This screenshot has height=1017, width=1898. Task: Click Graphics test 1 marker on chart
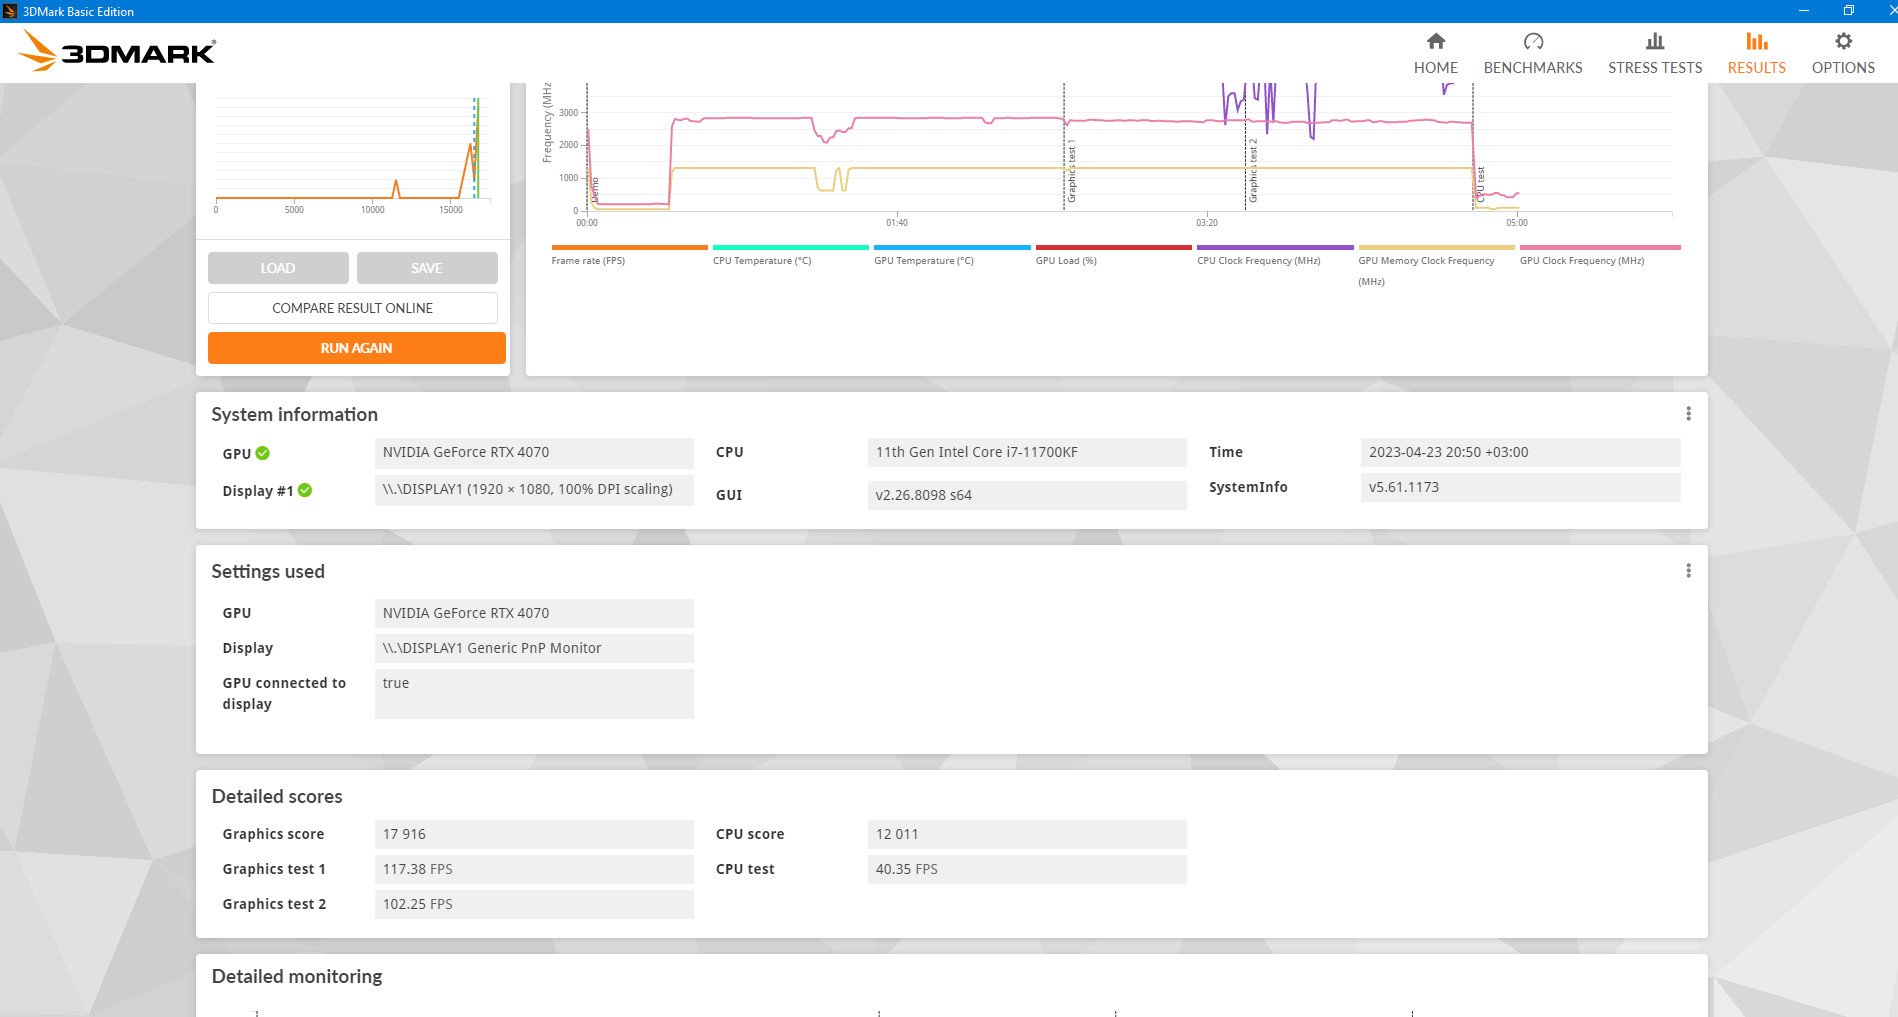point(1072,172)
